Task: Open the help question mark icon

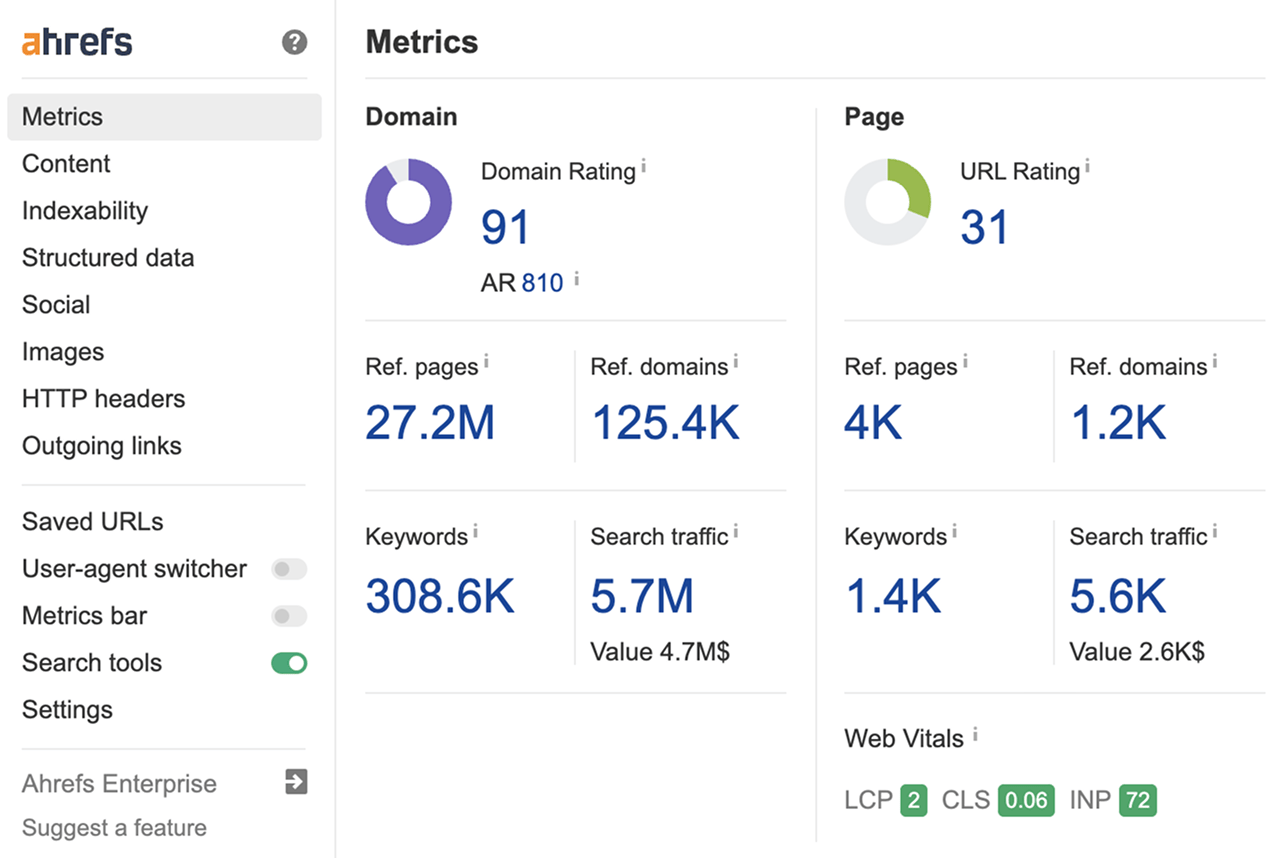Action: pos(293,42)
